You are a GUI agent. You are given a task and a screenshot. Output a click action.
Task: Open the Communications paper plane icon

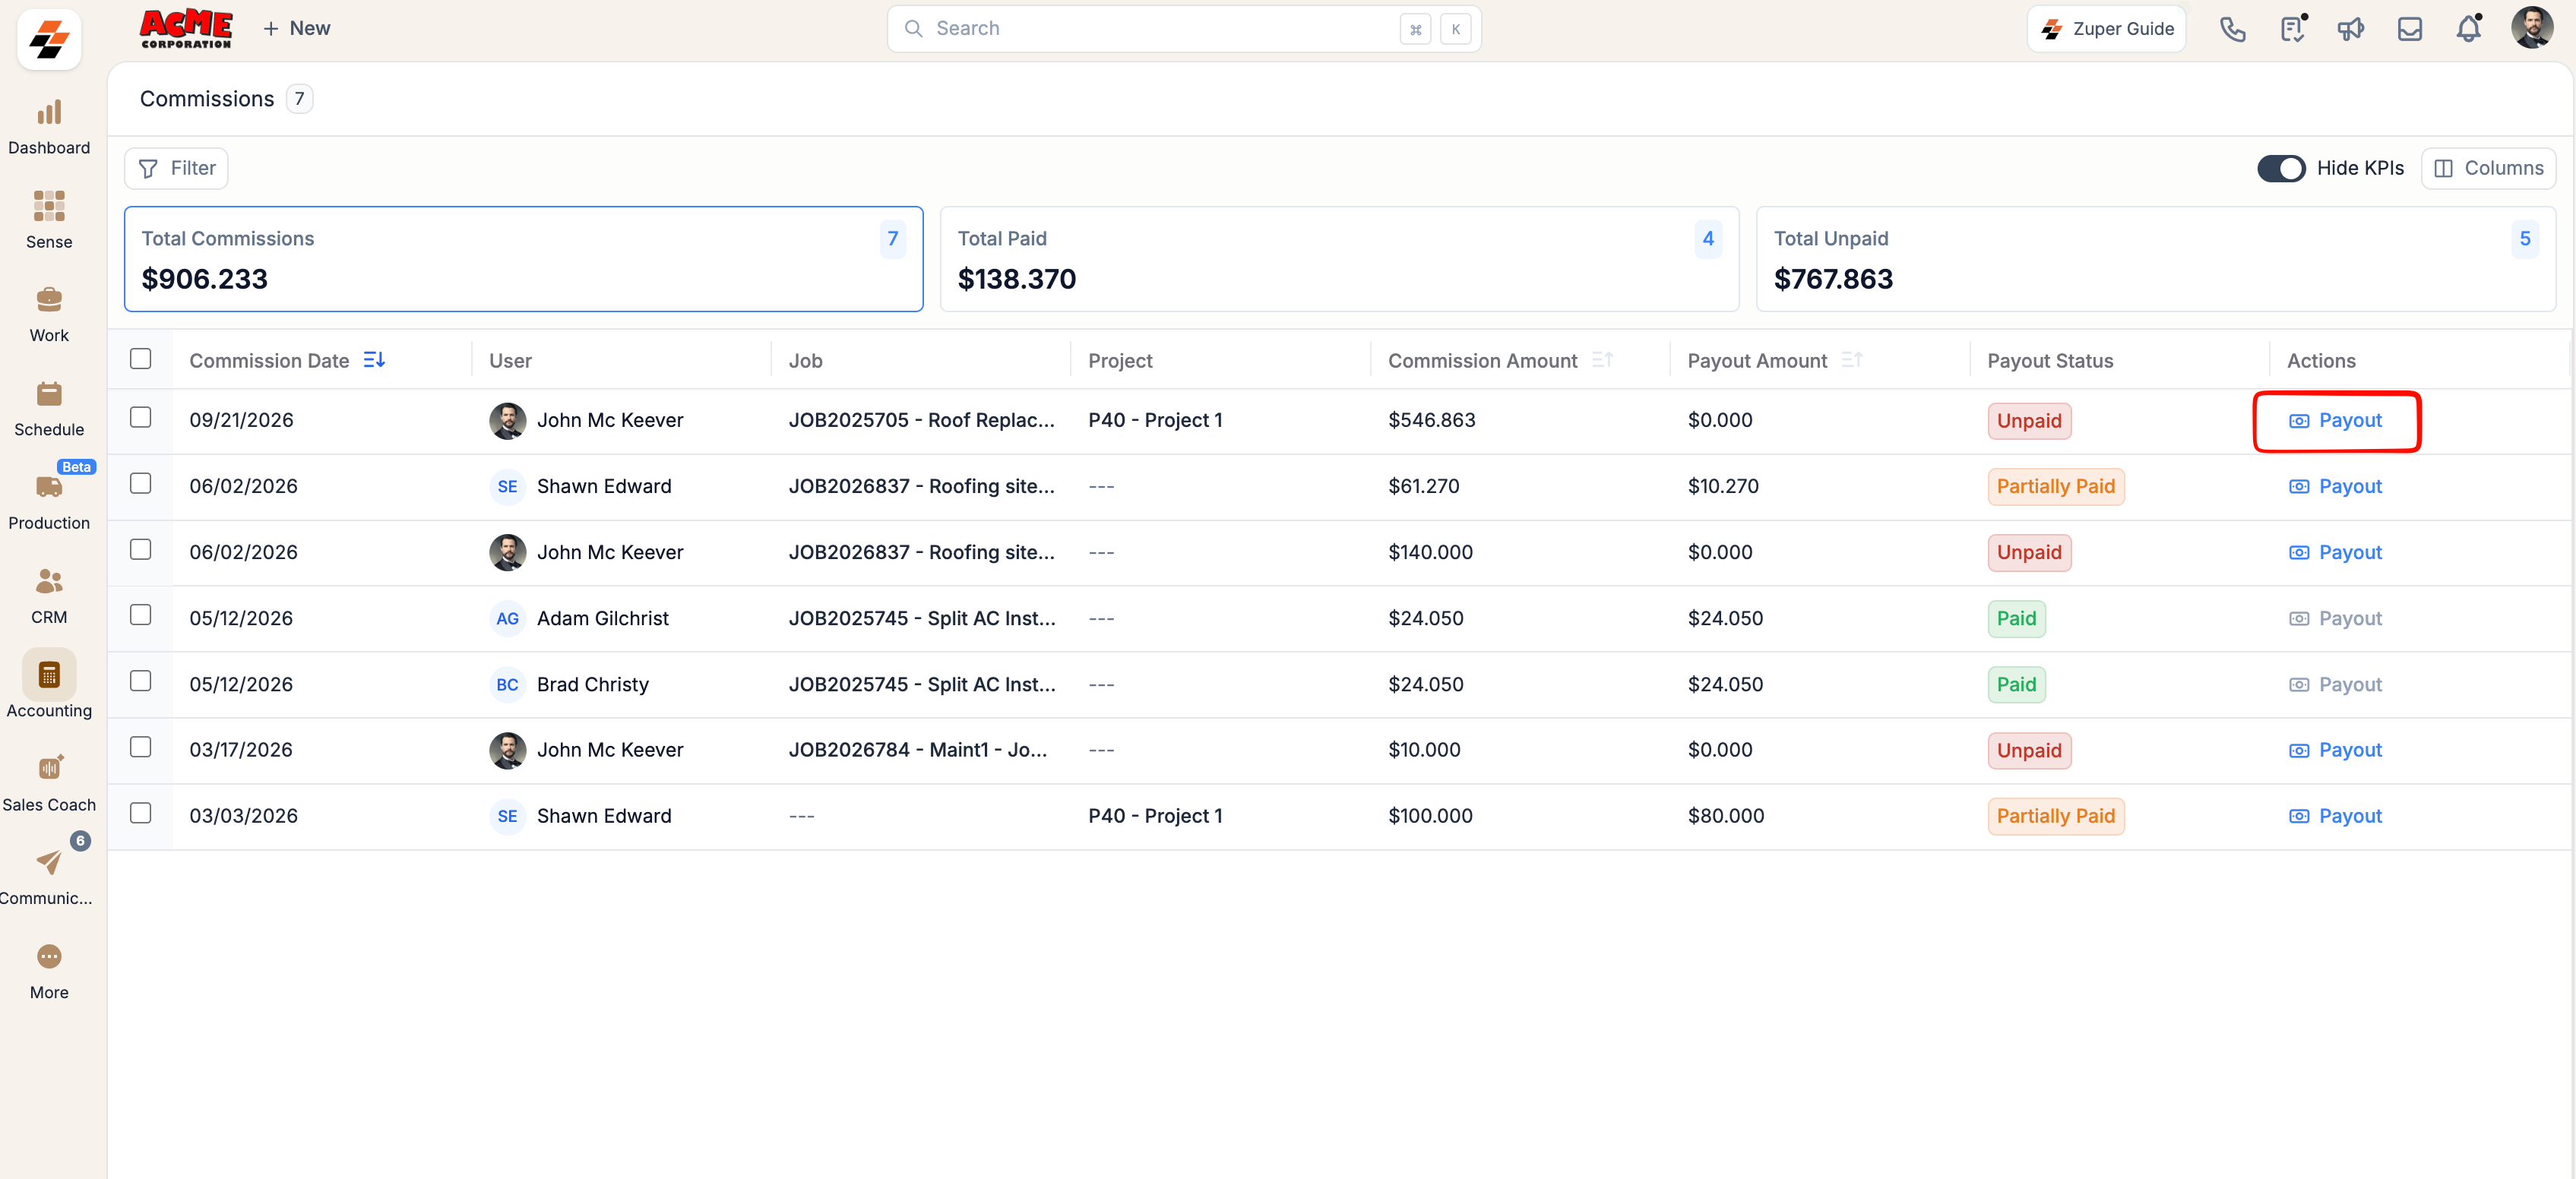tap(49, 862)
